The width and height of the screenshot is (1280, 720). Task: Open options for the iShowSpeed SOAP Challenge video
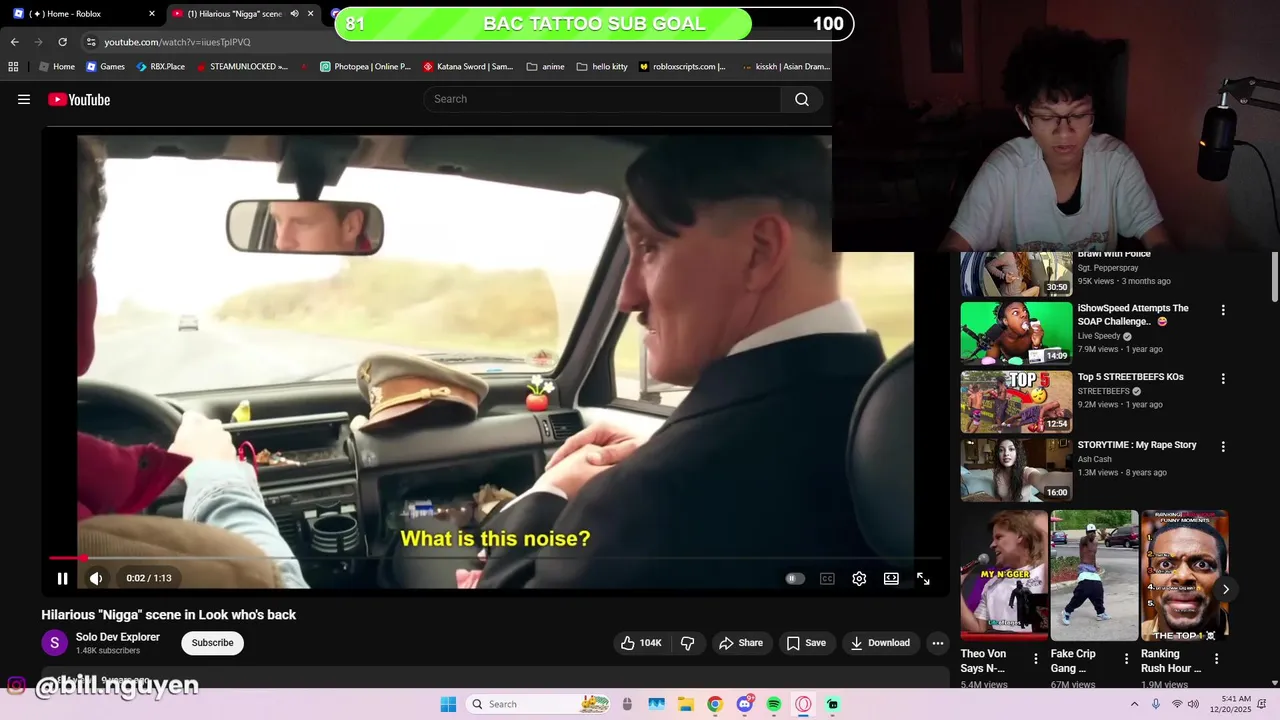[x=1222, y=310]
